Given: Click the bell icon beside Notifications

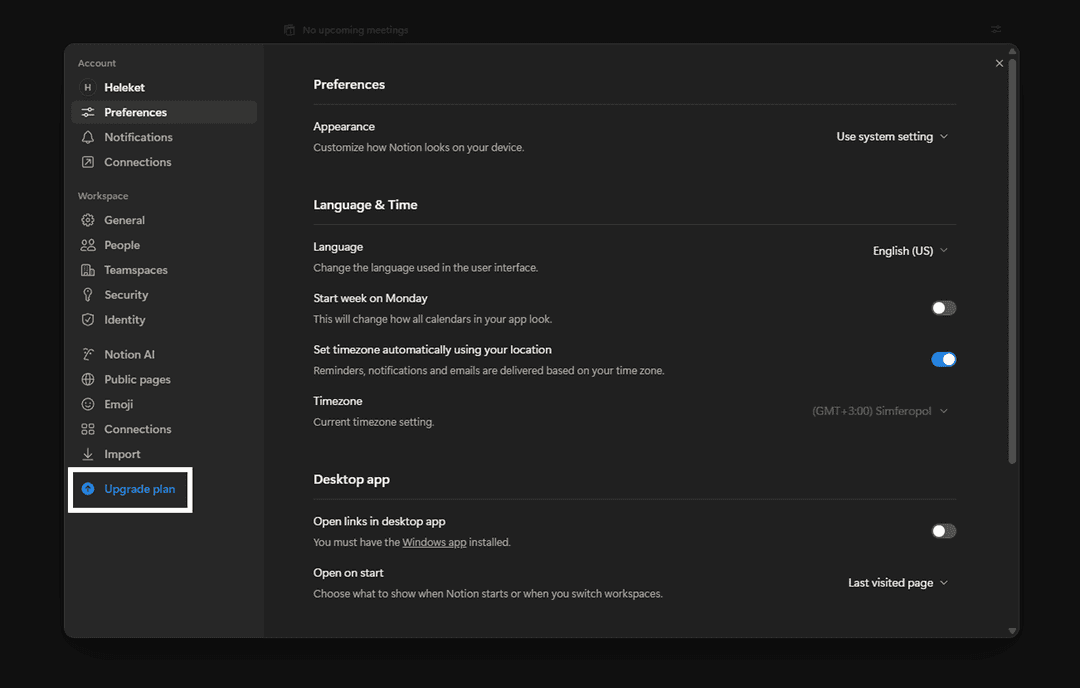Looking at the screenshot, I should click(88, 137).
